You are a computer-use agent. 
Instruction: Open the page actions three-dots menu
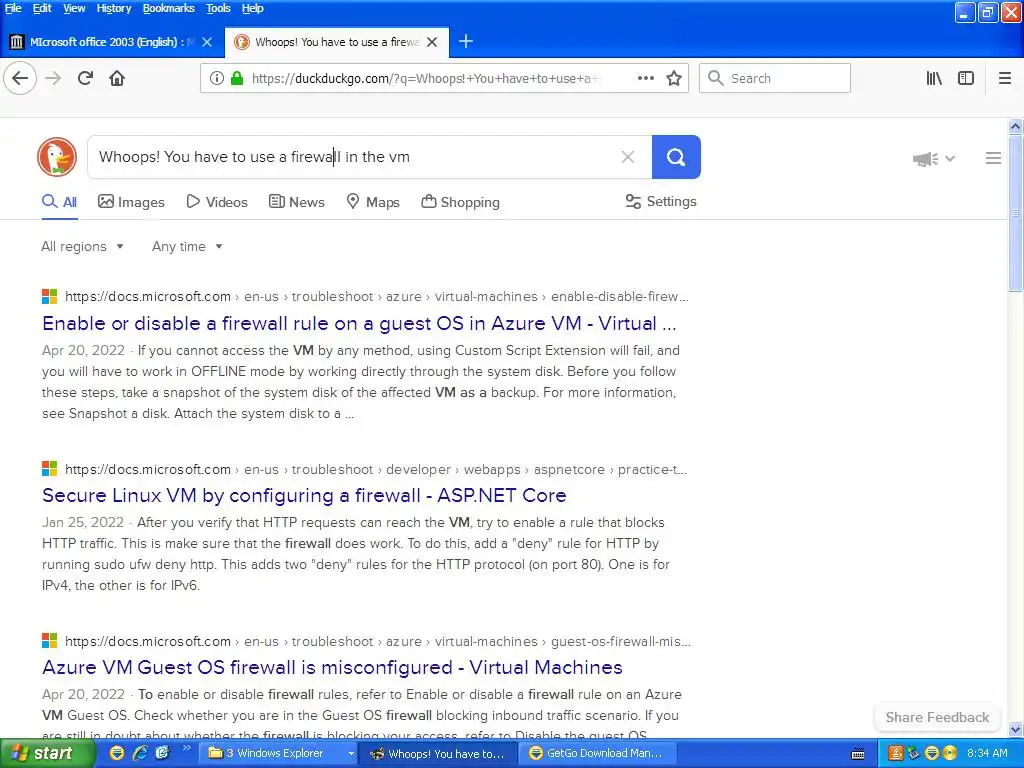pos(645,78)
